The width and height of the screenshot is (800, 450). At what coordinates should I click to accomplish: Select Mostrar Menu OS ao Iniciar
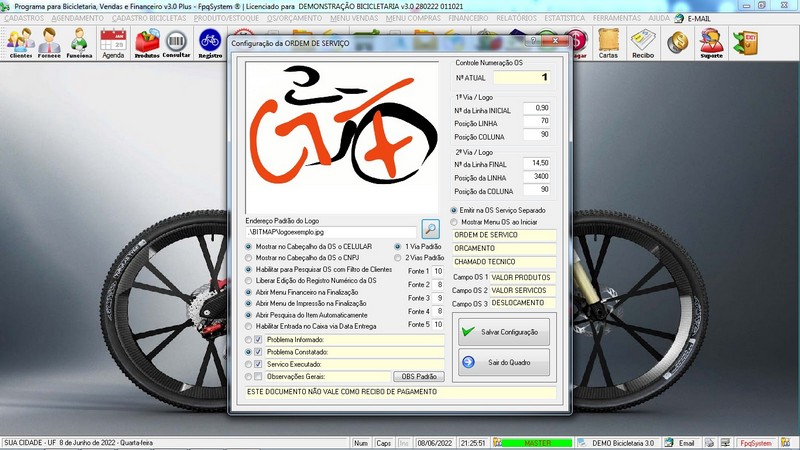click(454, 222)
